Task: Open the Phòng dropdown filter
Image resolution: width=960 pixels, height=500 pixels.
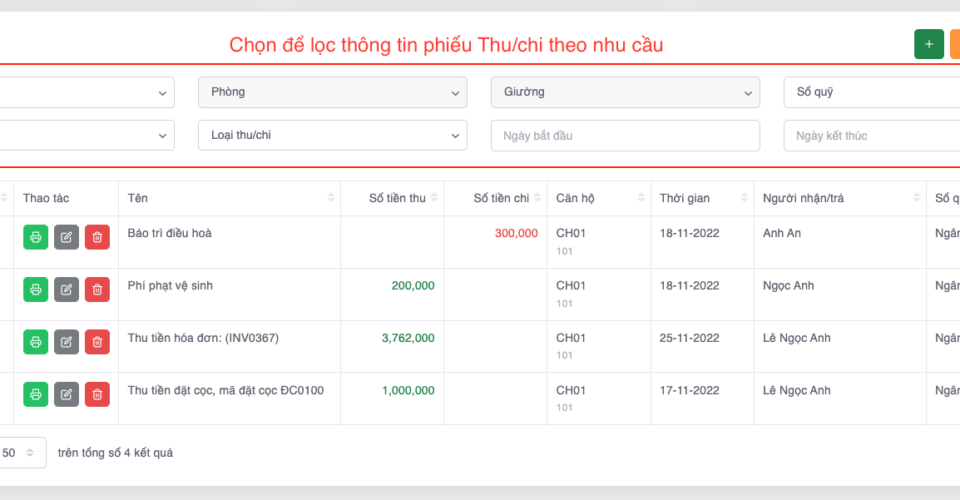Action: (332, 92)
